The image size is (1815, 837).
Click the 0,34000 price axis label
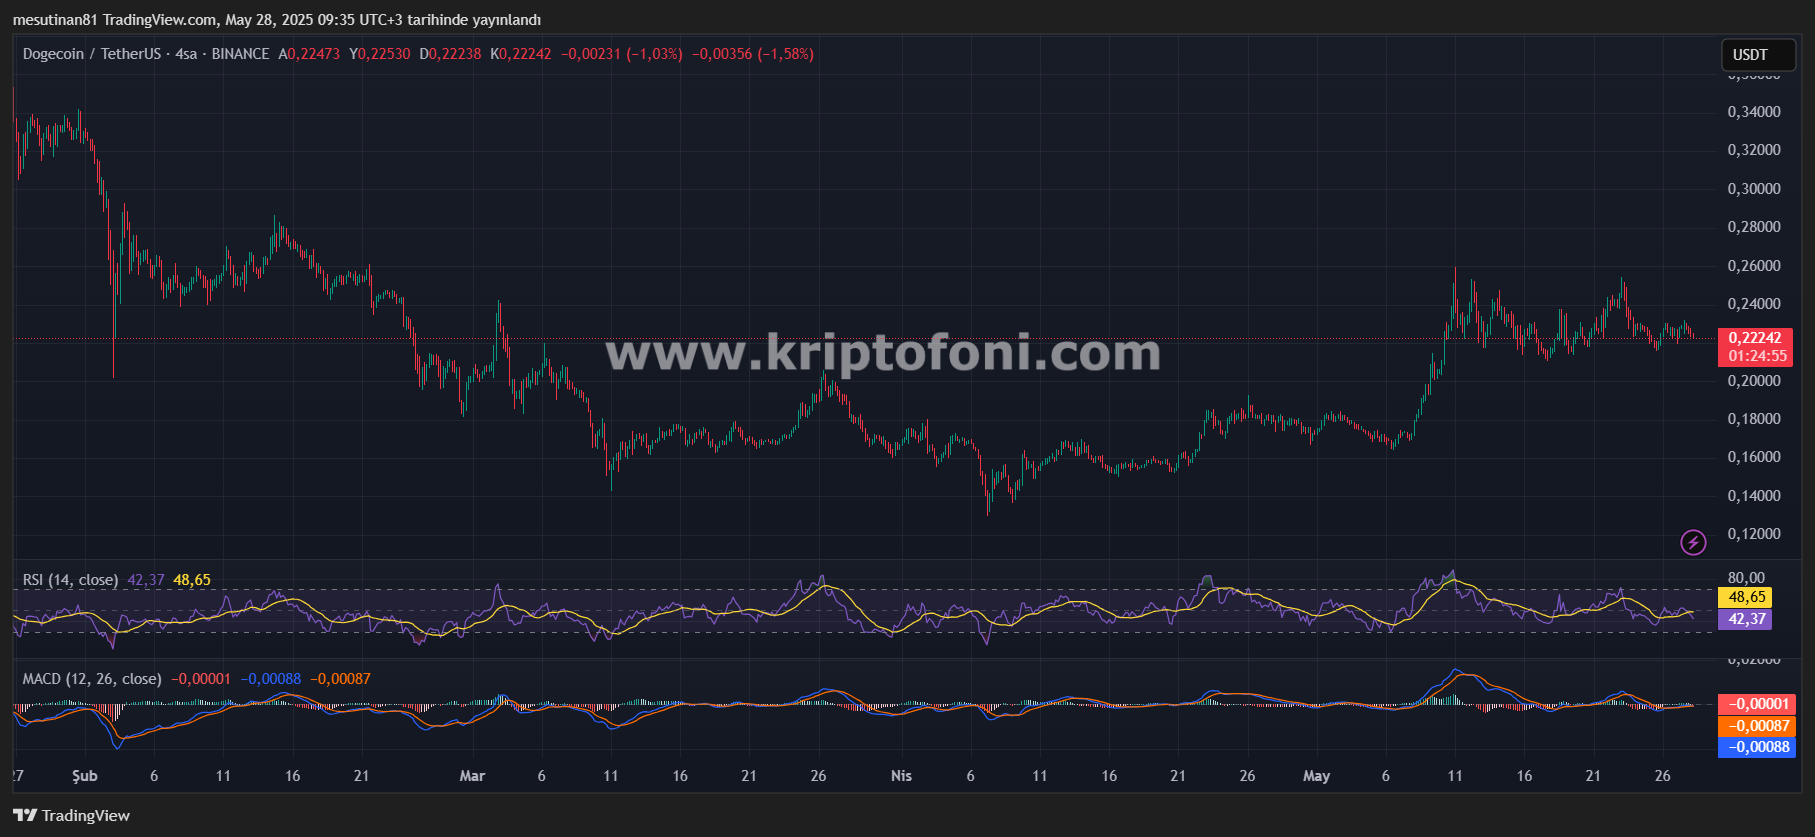(x=1754, y=112)
